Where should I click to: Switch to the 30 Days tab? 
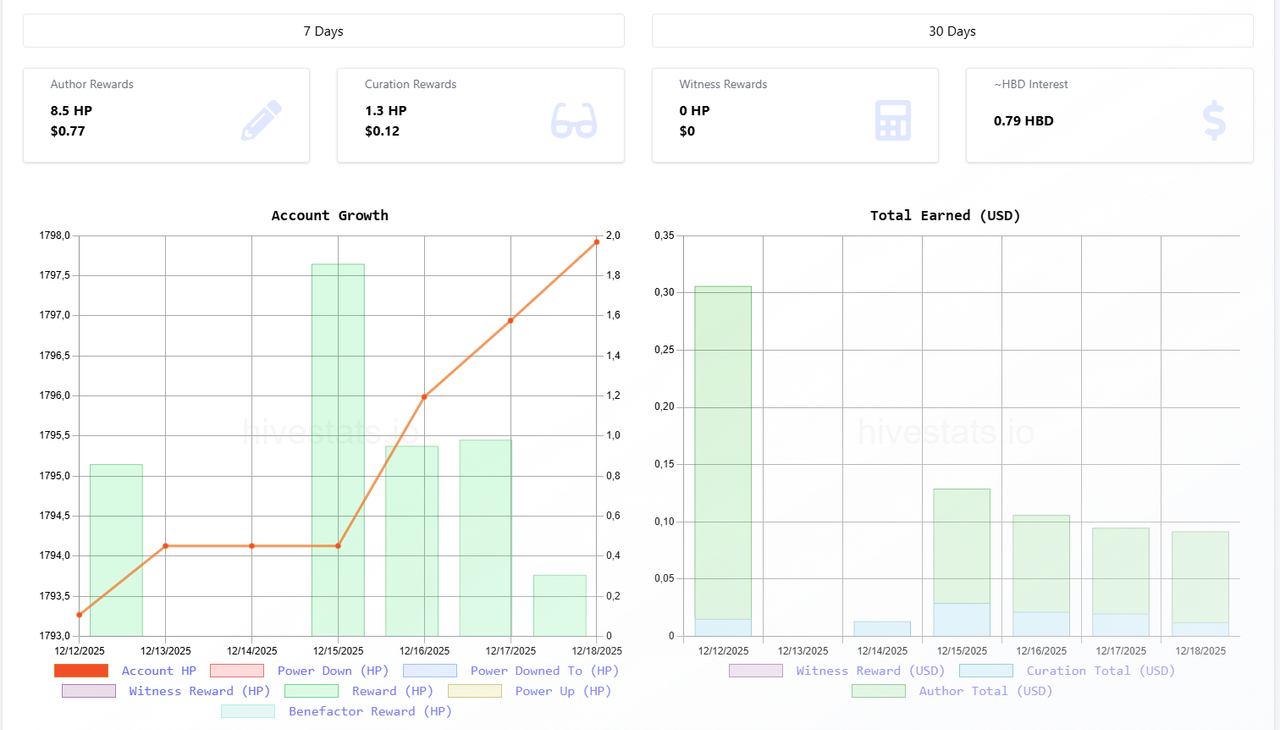[952, 31]
